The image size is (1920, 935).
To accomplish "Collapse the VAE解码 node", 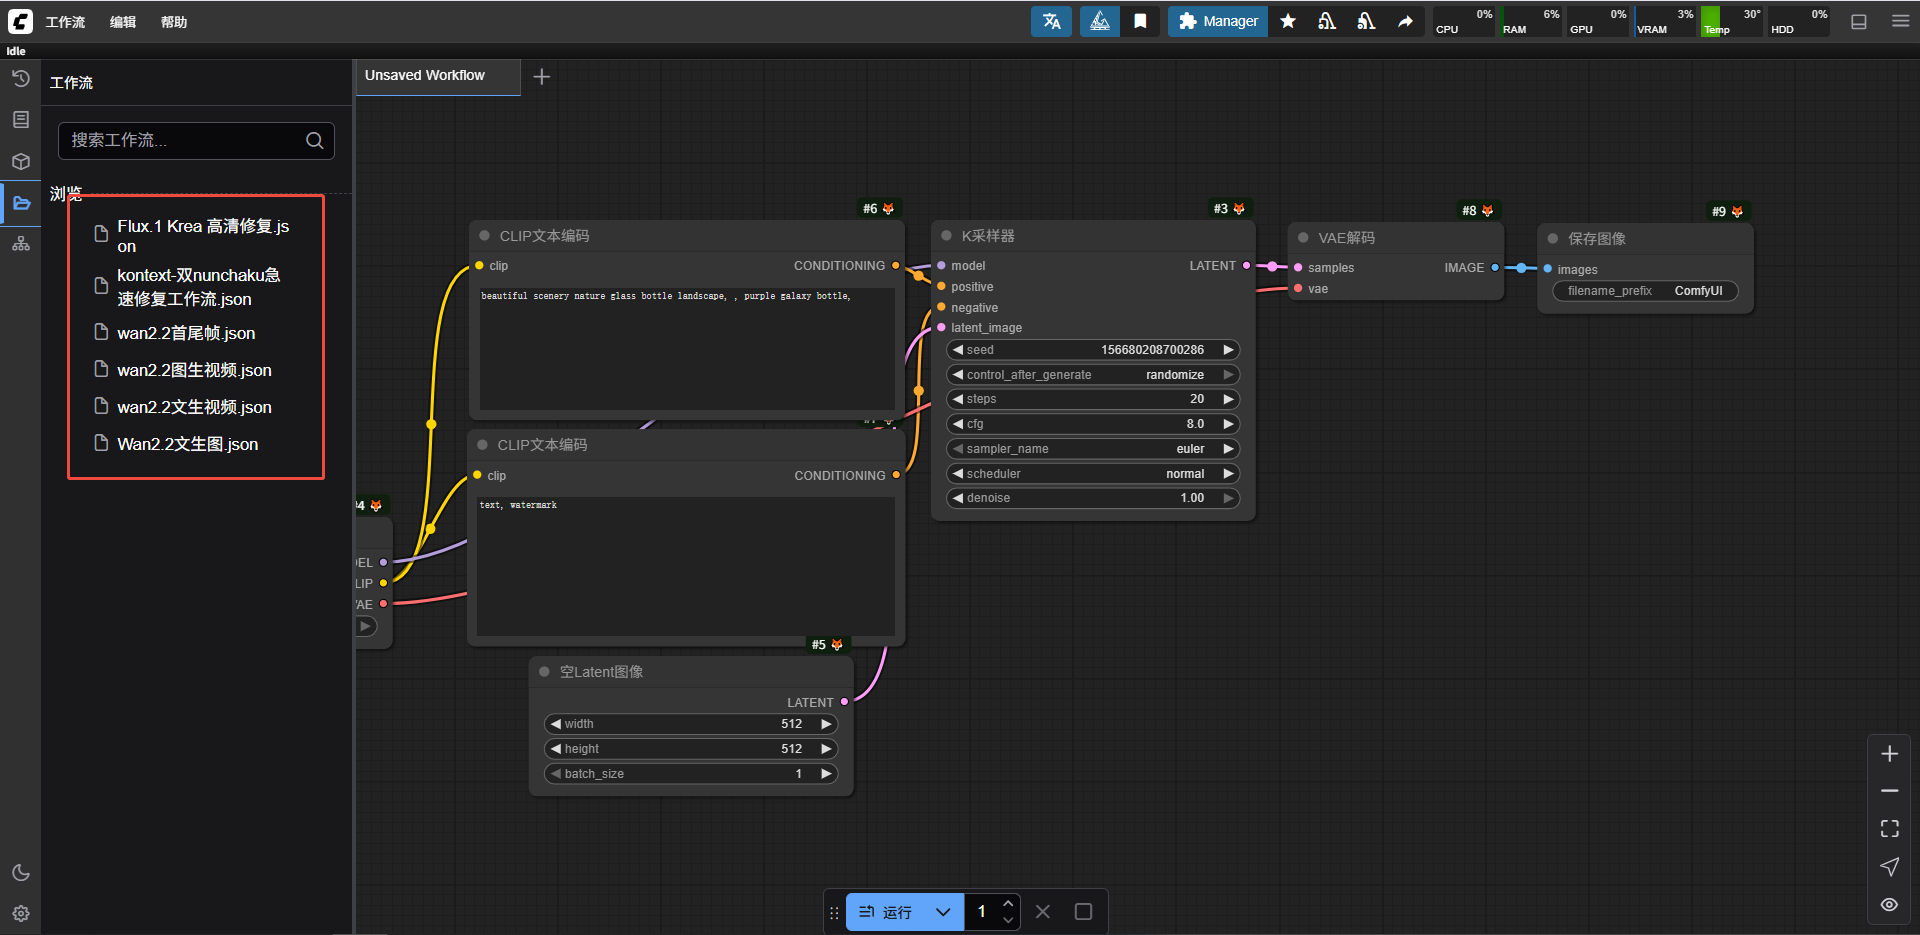I will coord(1303,238).
